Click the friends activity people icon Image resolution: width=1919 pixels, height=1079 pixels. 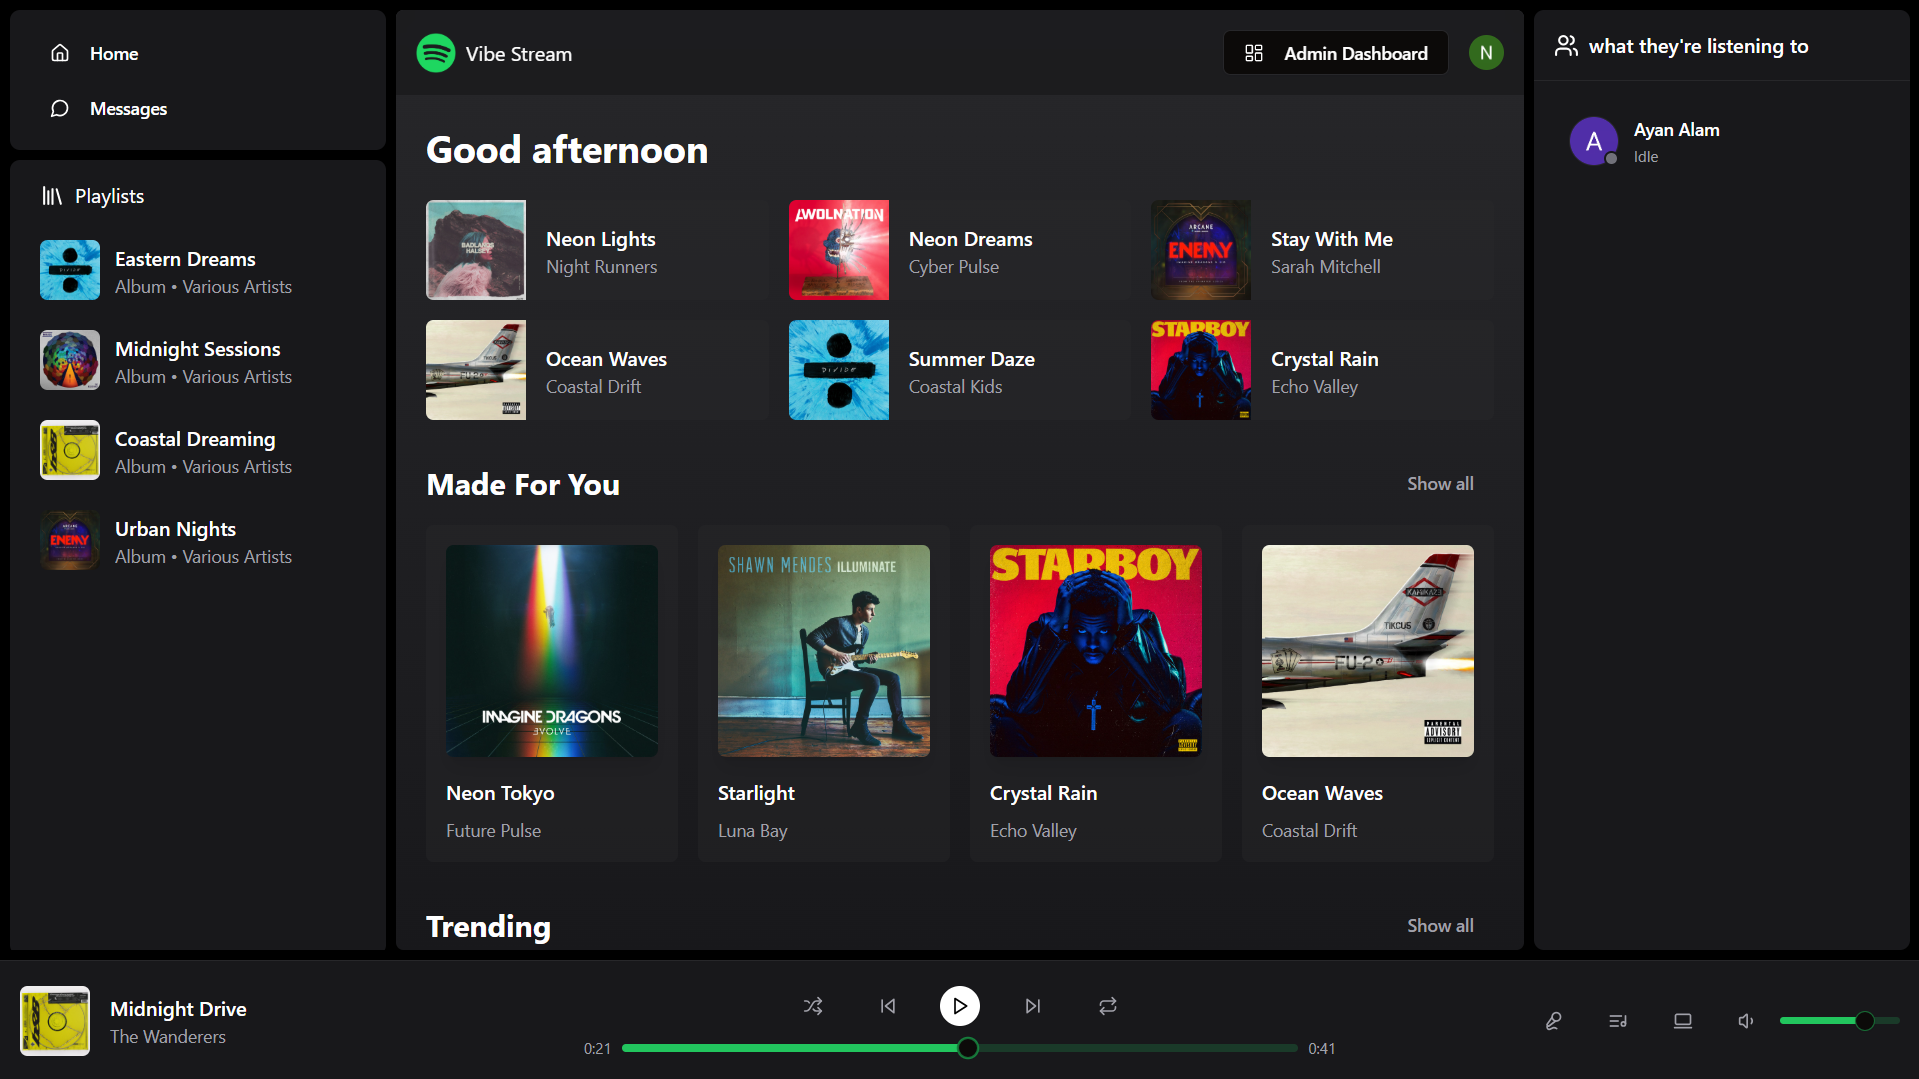click(x=1566, y=46)
